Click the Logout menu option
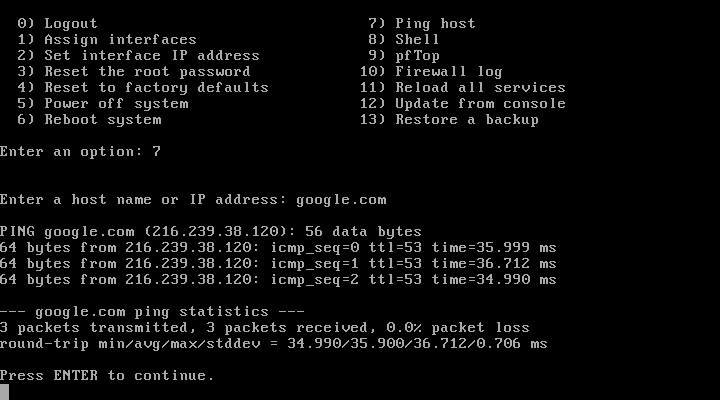This screenshot has height=400, width=720. click(x=70, y=23)
